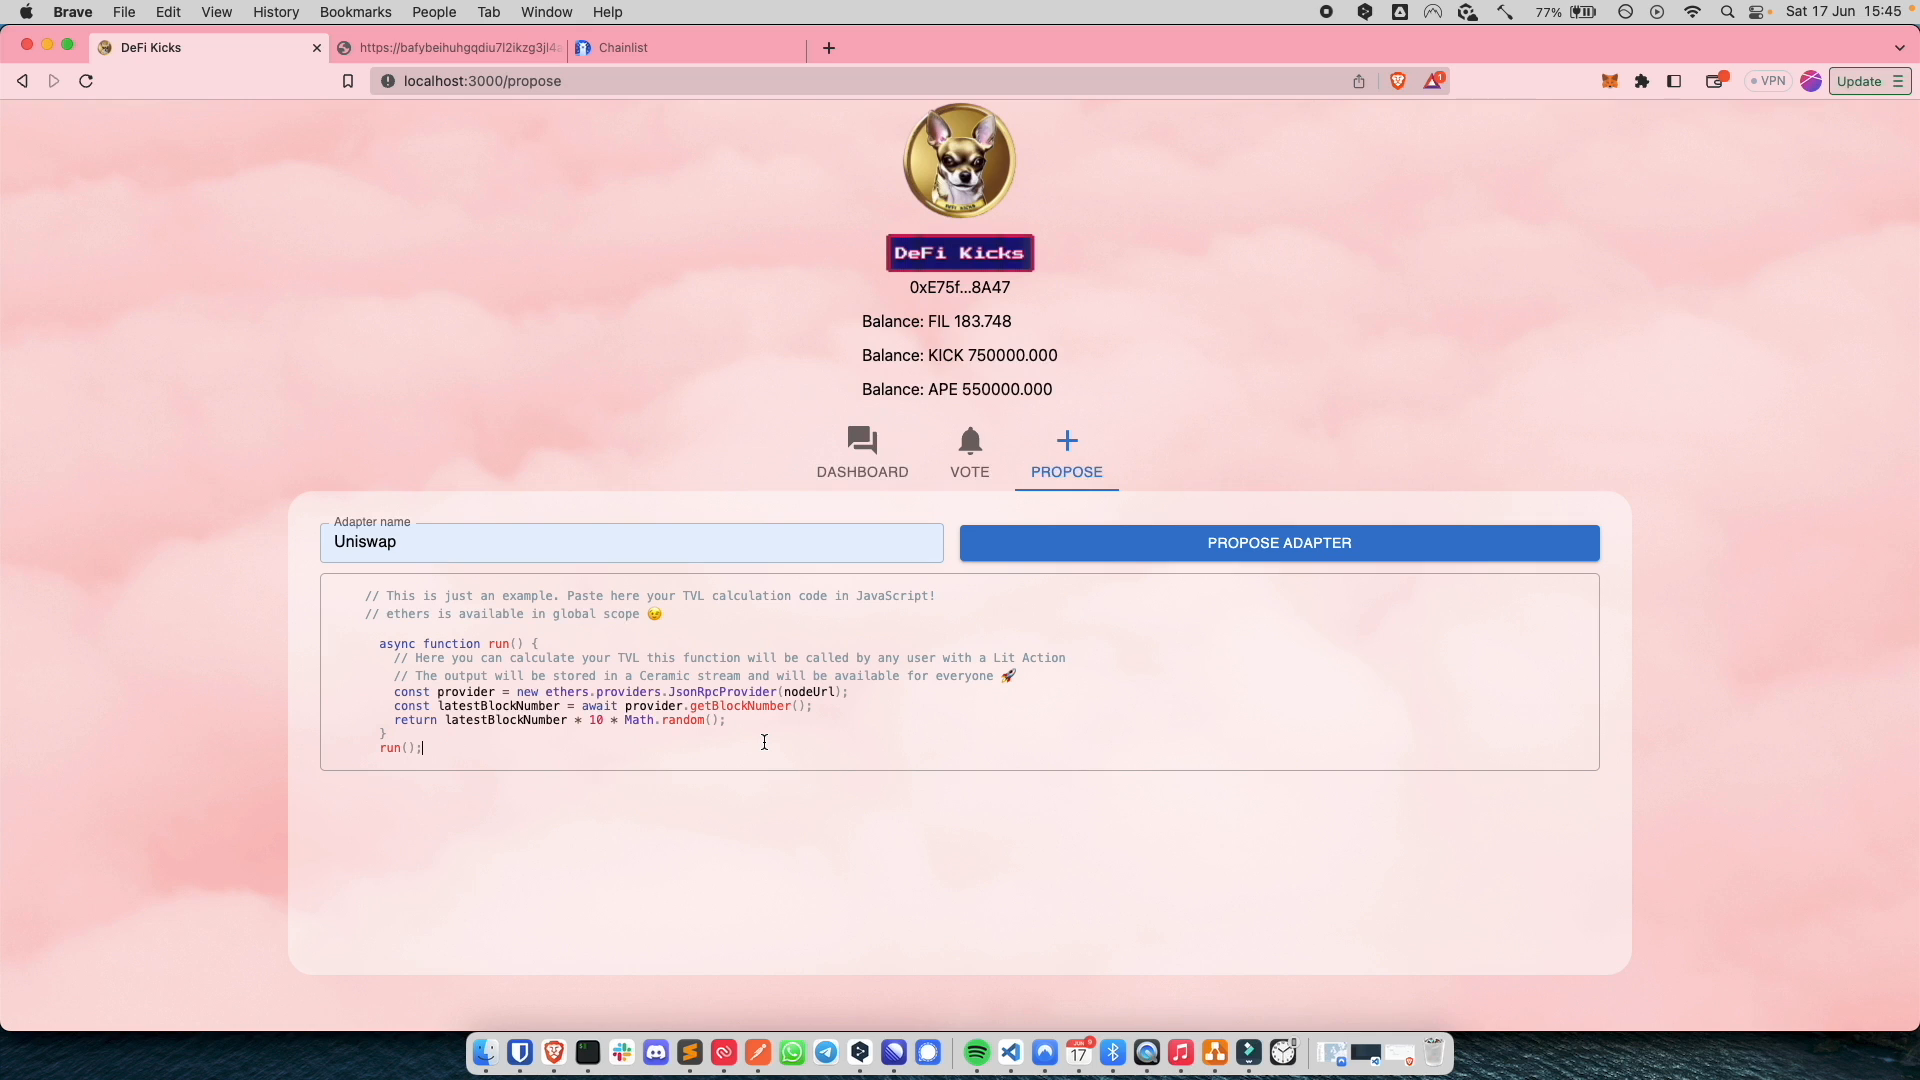Viewport: 1920px width, 1080px height.
Task: Click the Wi-Fi status icon
Action: (1692, 12)
